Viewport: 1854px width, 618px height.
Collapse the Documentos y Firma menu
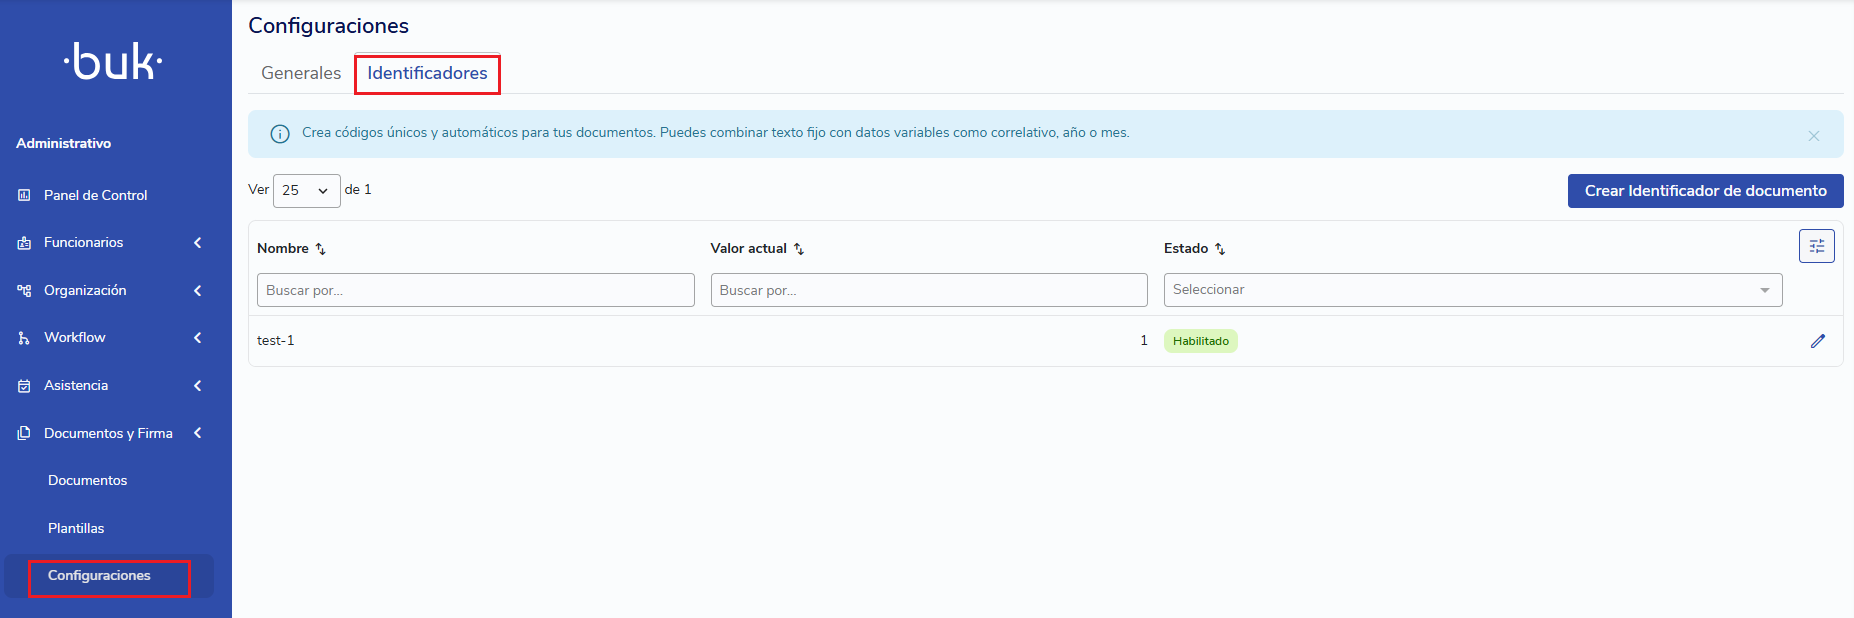tap(198, 433)
